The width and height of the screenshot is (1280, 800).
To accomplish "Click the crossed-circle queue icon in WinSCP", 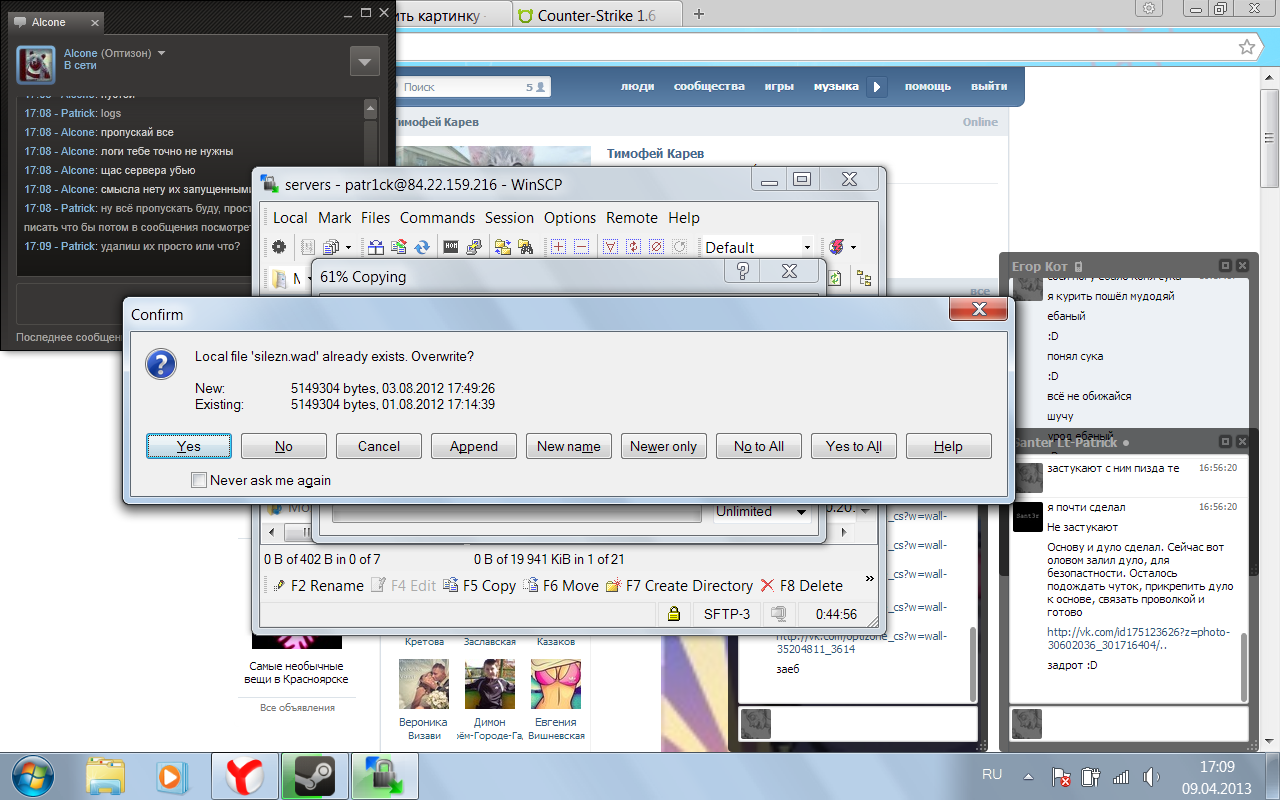I will (657, 247).
